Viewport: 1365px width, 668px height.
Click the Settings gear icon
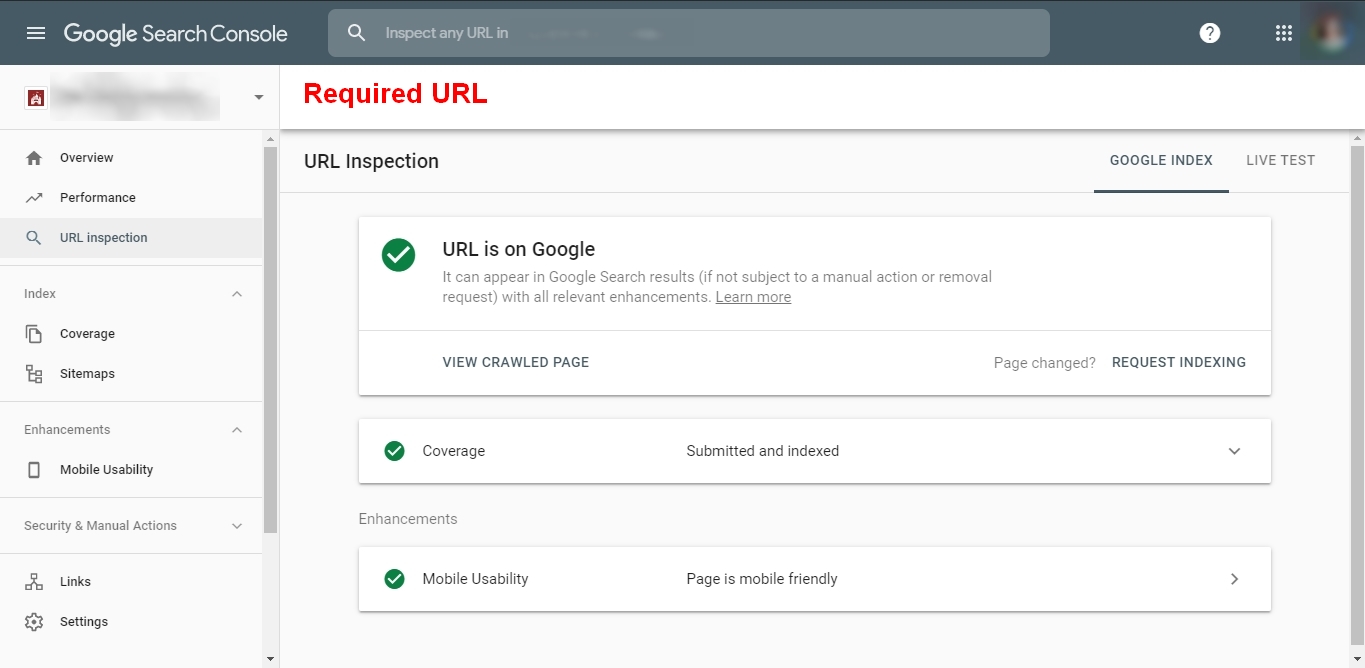point(34,622)
